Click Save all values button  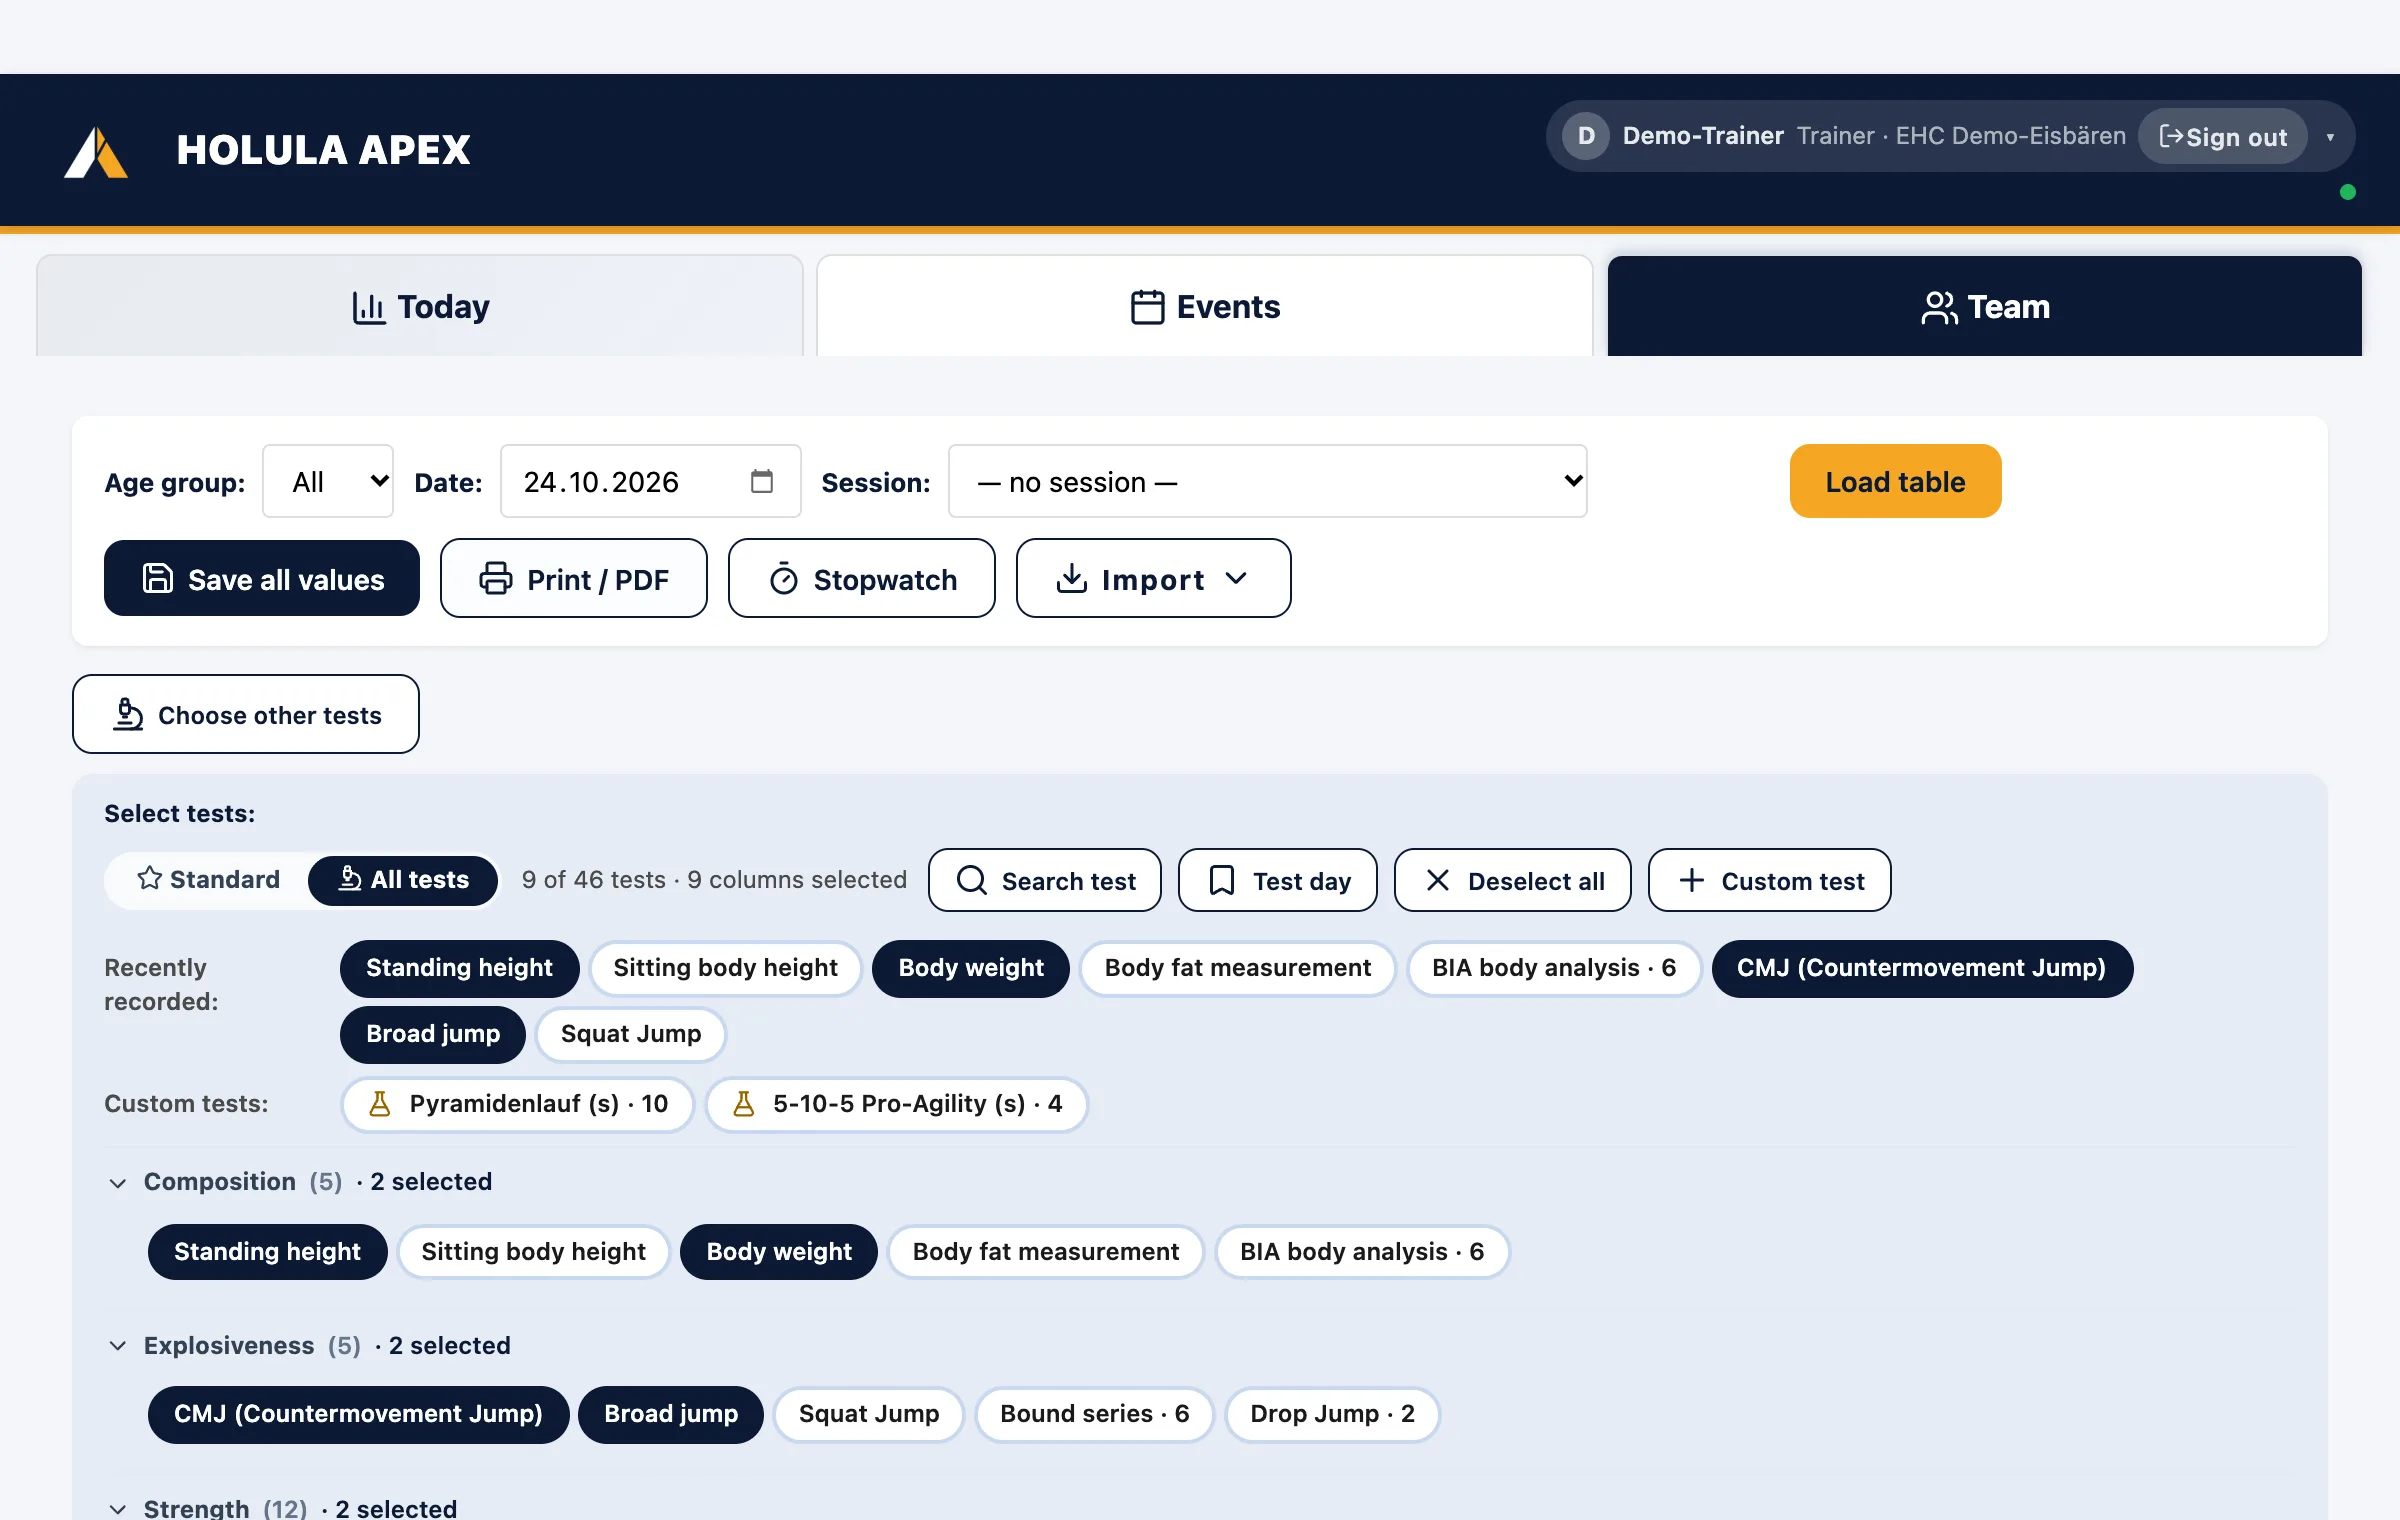point(262,579)
